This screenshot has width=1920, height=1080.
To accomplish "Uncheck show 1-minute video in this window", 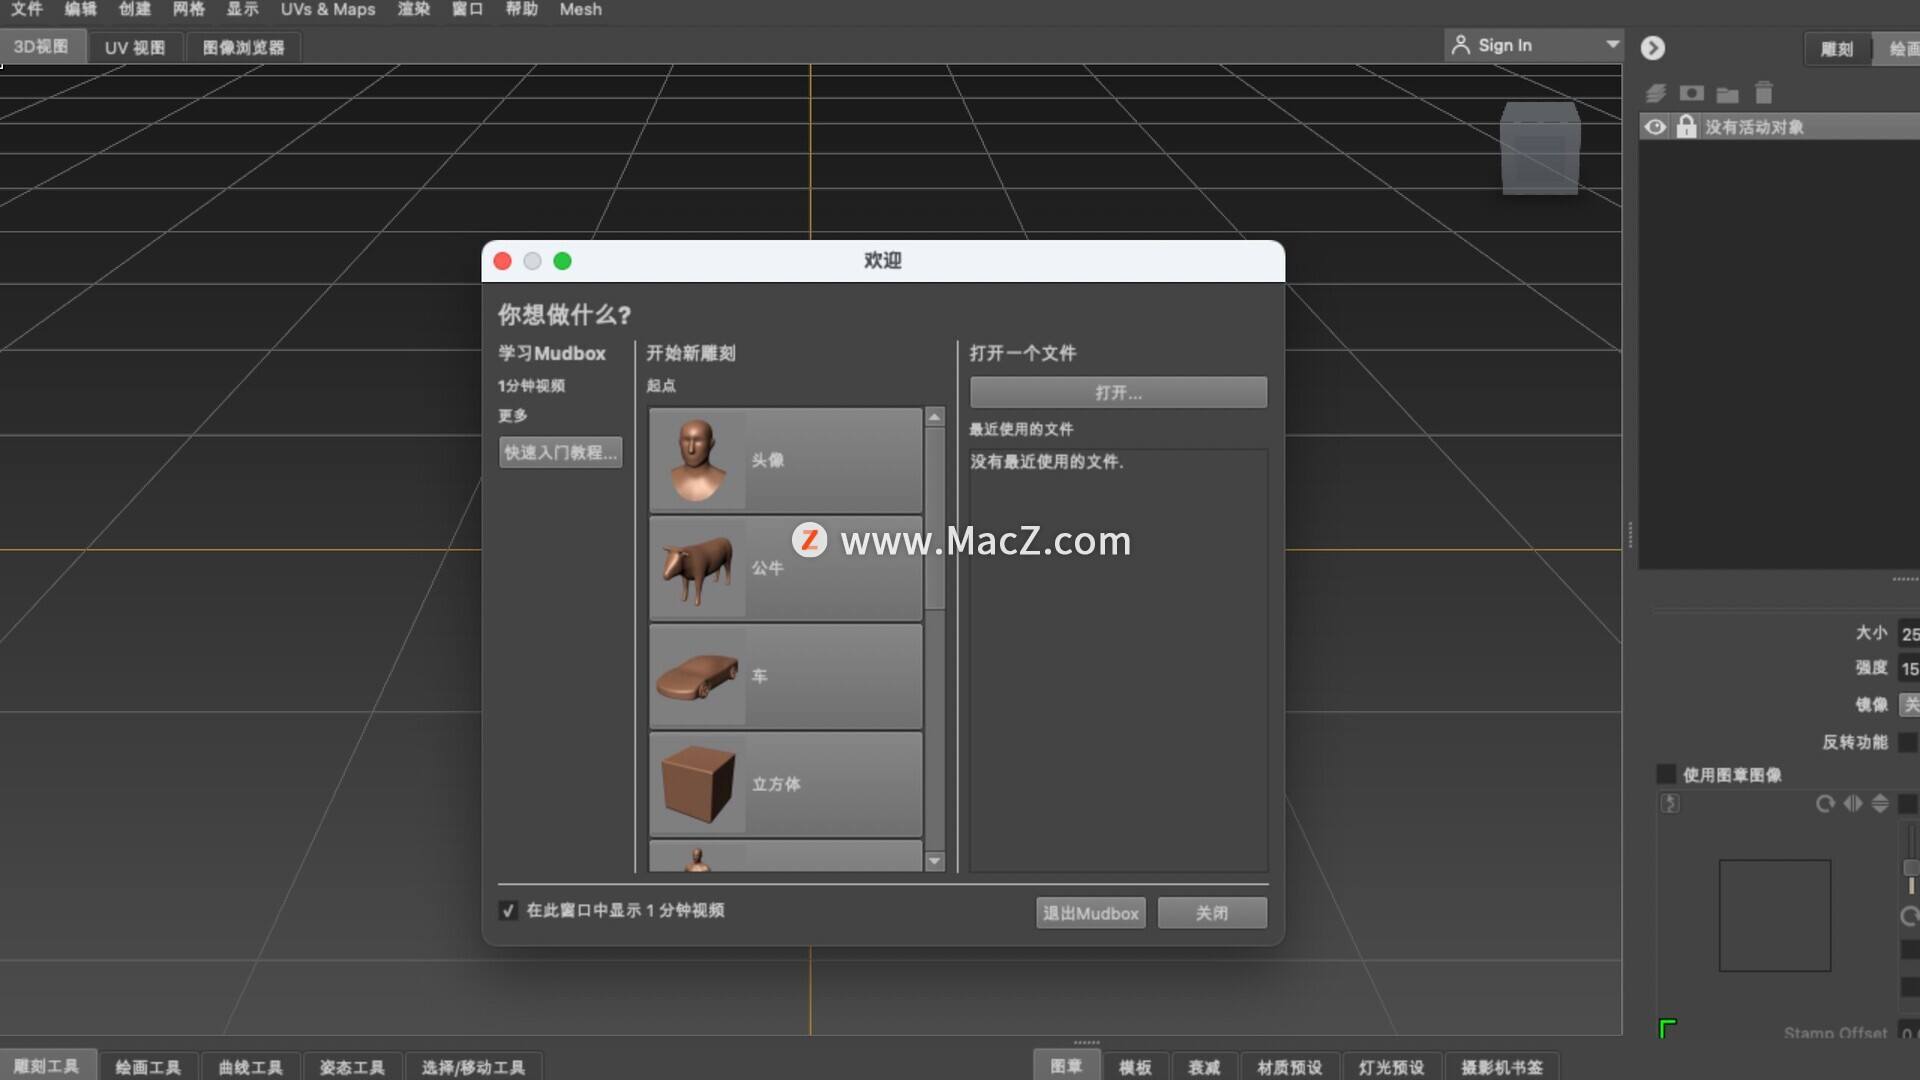I will click(x=508, y=911).
